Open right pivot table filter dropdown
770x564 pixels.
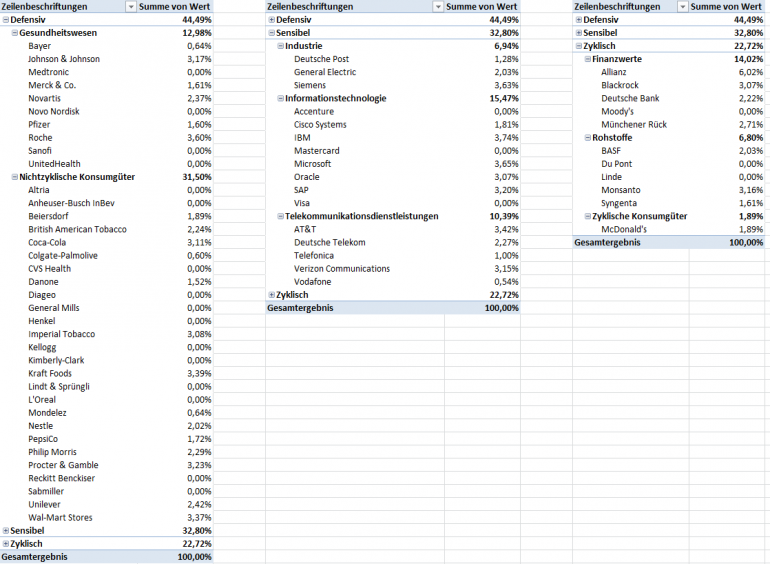click(x=683, y=7)
